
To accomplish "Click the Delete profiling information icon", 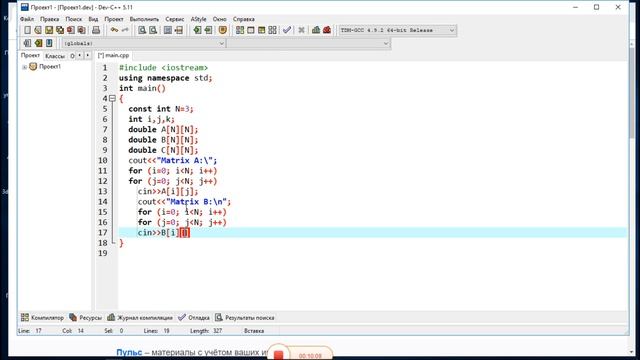I will pyautogui.click(x=327, y=30).
